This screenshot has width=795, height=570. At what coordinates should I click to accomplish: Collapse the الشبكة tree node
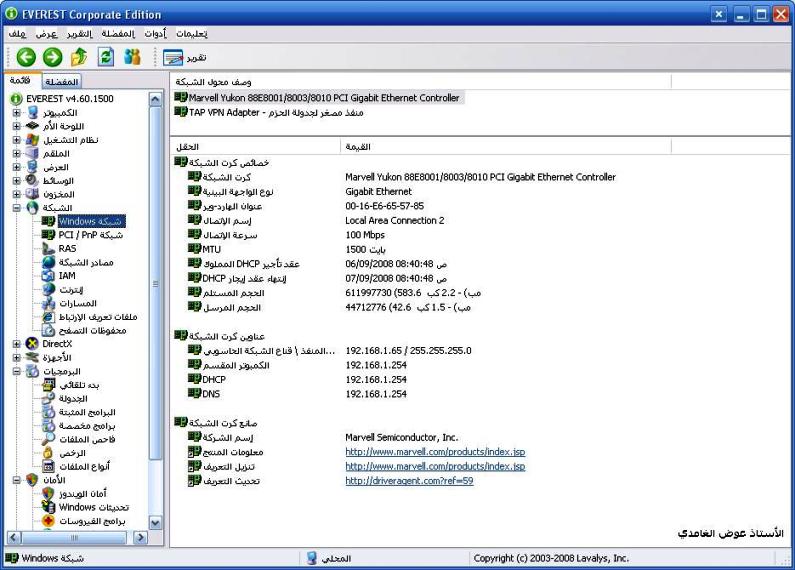pos(17,208)
